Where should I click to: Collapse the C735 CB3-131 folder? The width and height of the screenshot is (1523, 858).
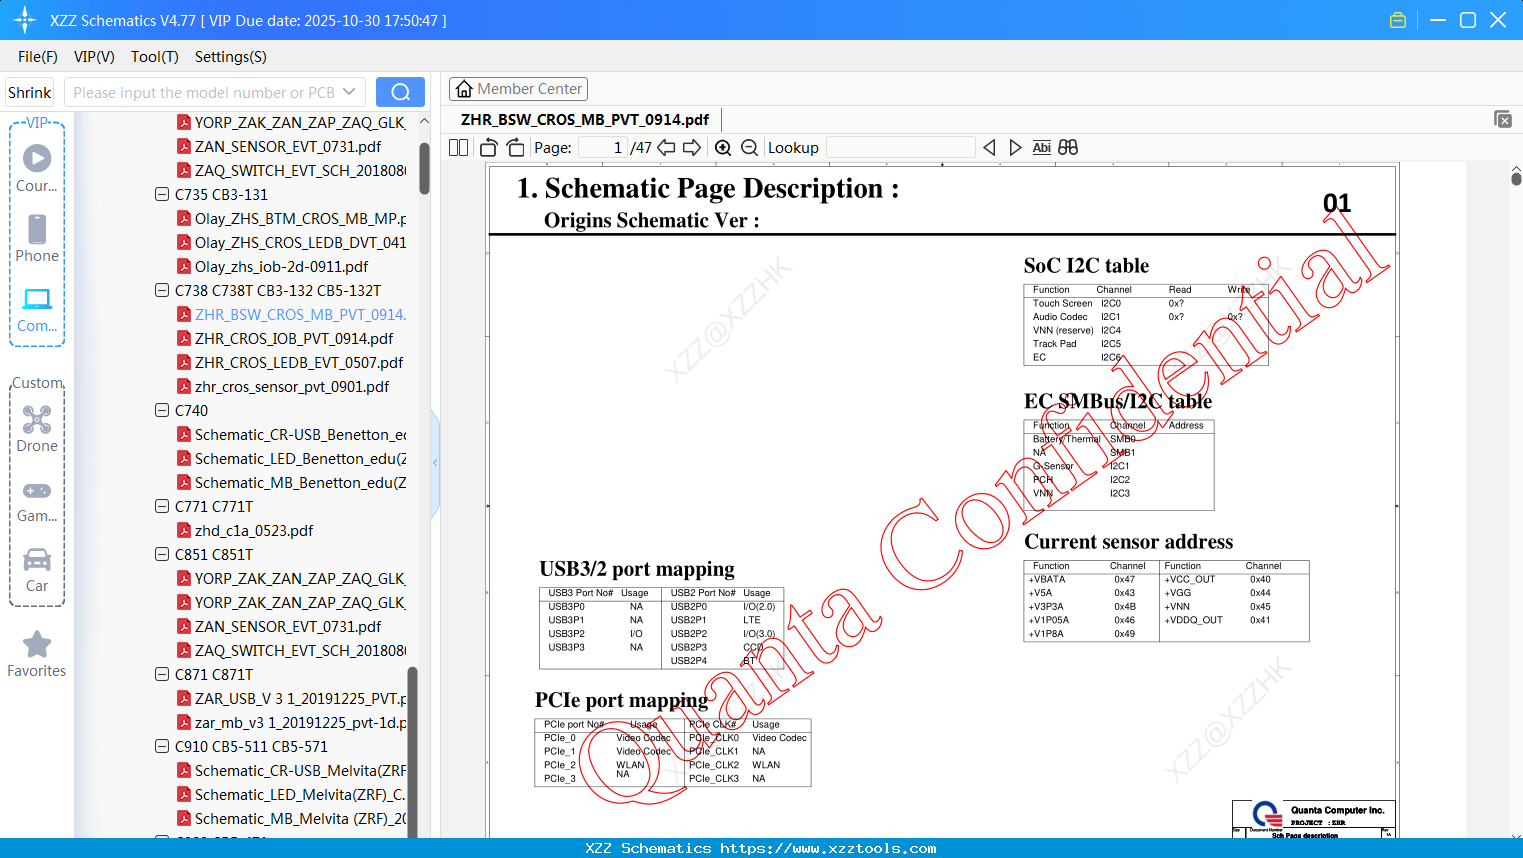[162, 194]
